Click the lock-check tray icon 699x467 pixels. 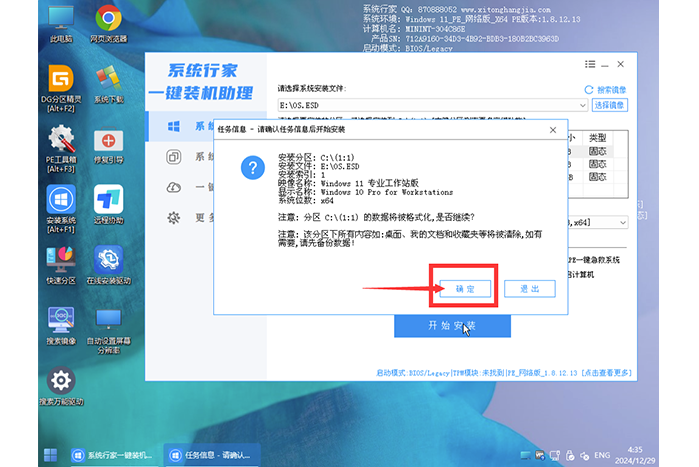(x=570, y=455)
